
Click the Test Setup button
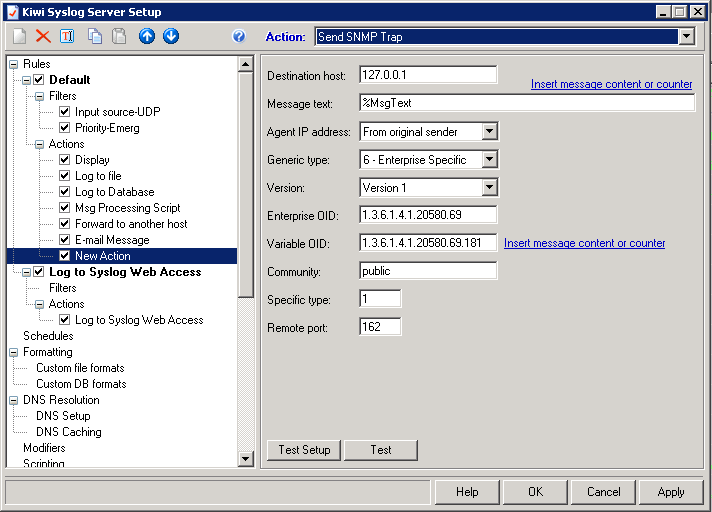pos(304,450)
